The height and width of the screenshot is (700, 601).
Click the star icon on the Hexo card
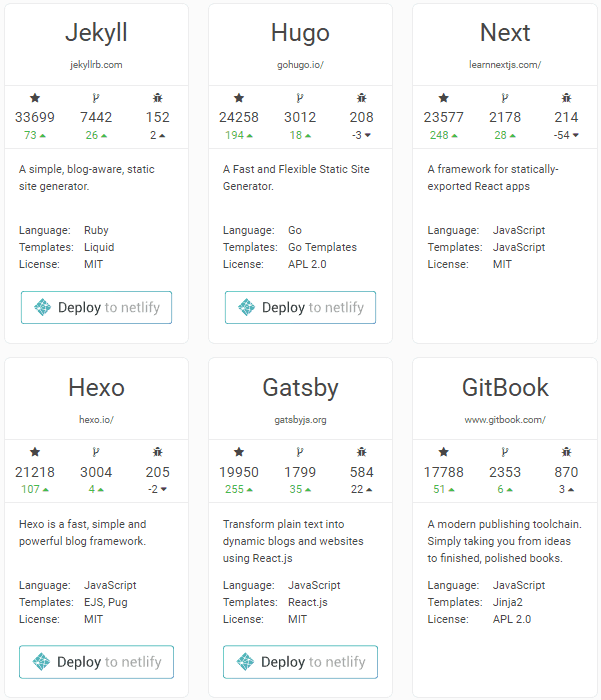(x=35, y=453)
